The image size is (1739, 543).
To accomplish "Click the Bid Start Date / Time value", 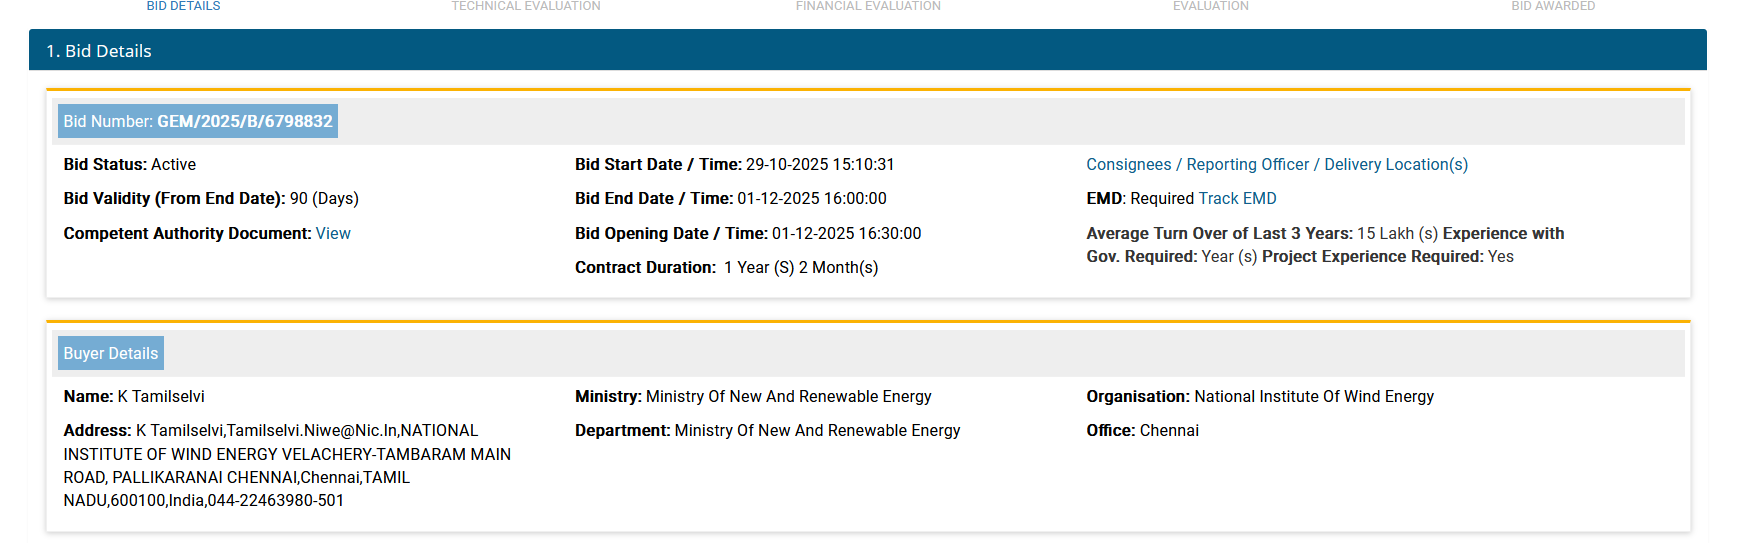I will coord(820,165).
